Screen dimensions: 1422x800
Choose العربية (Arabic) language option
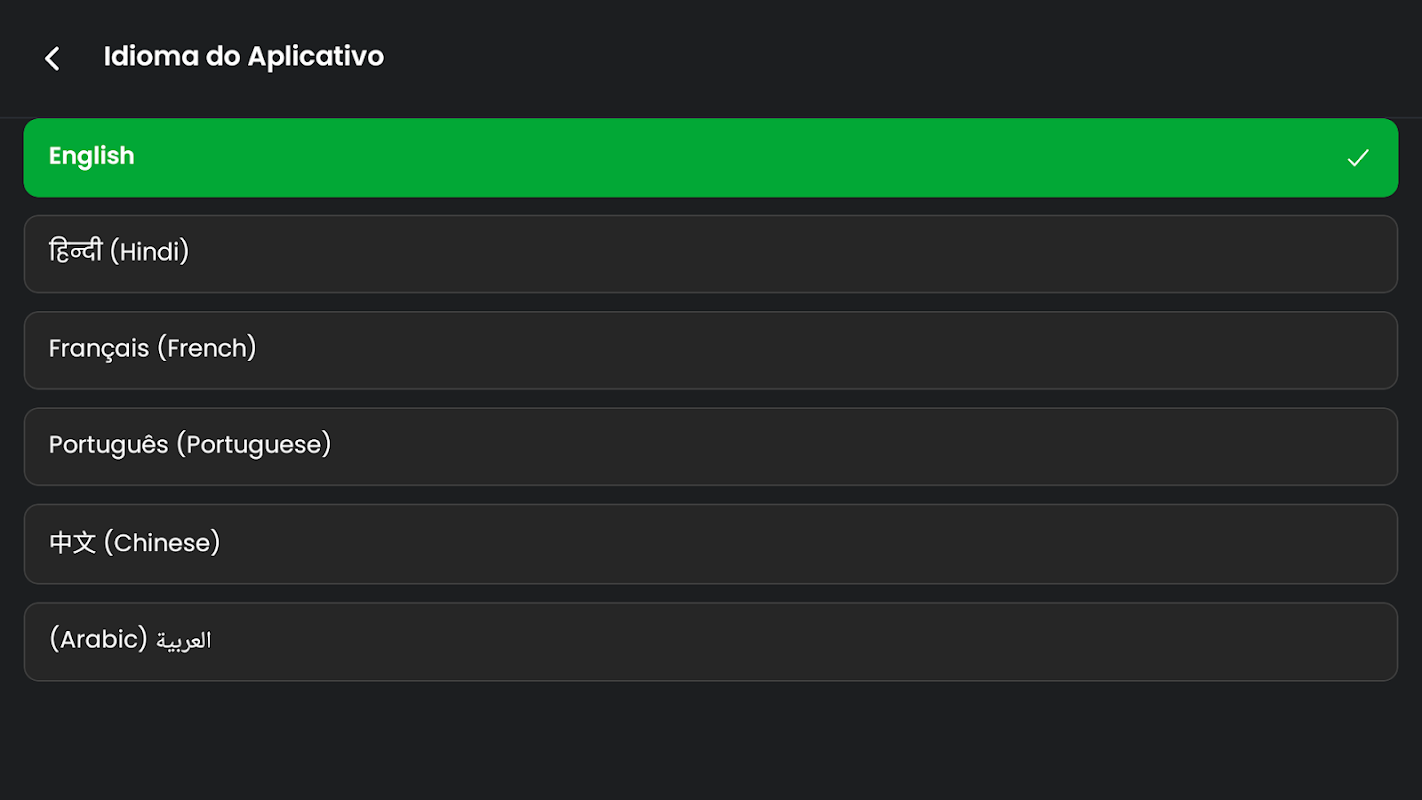pyautogui.click(x=710, y=642)
